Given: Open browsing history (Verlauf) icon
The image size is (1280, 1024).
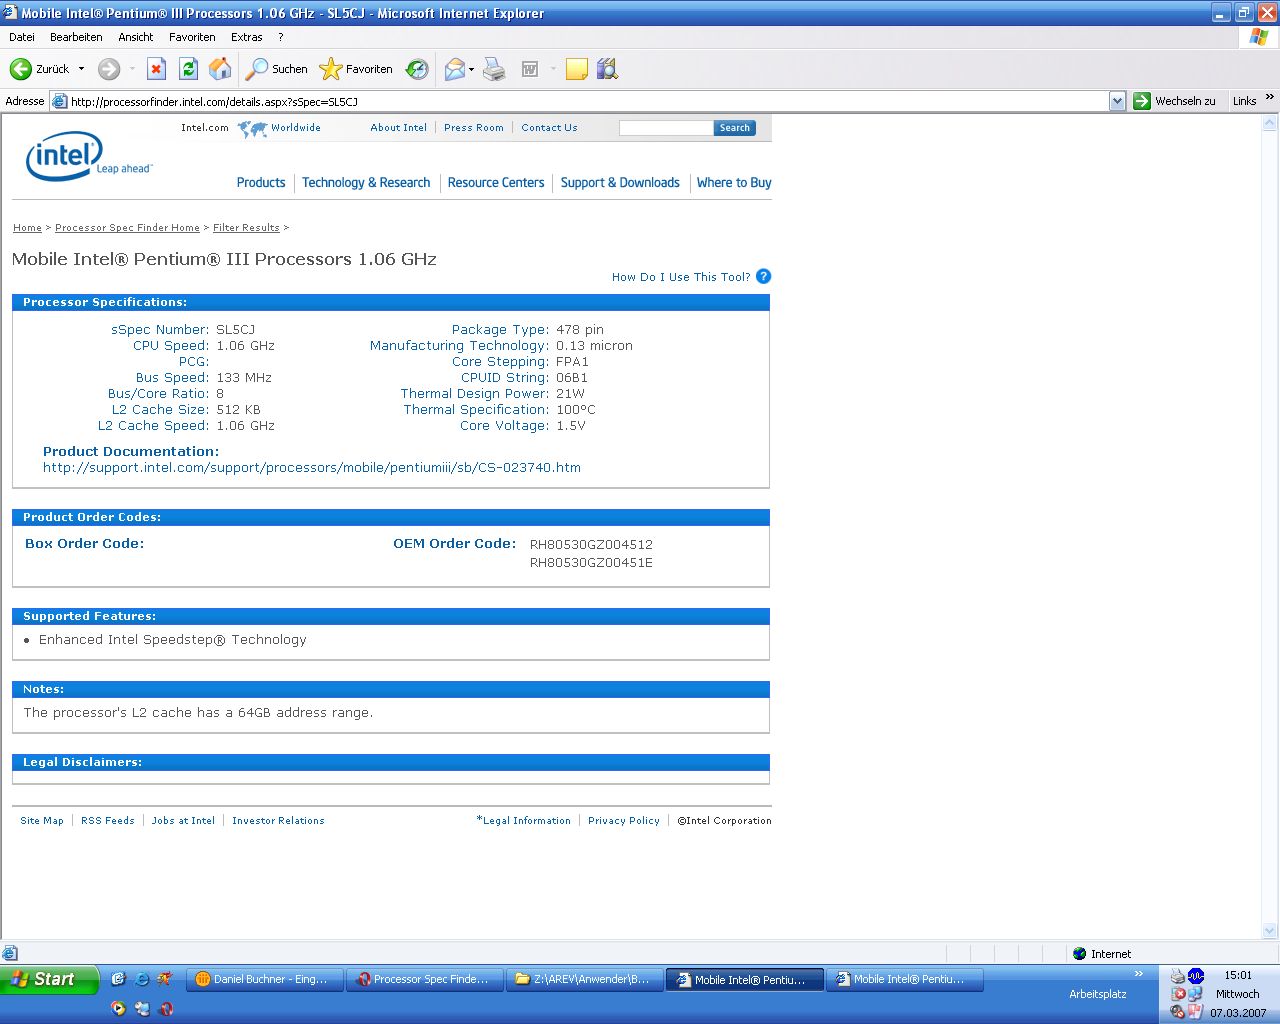Looking at the screenshot, I should click(417, 69).
